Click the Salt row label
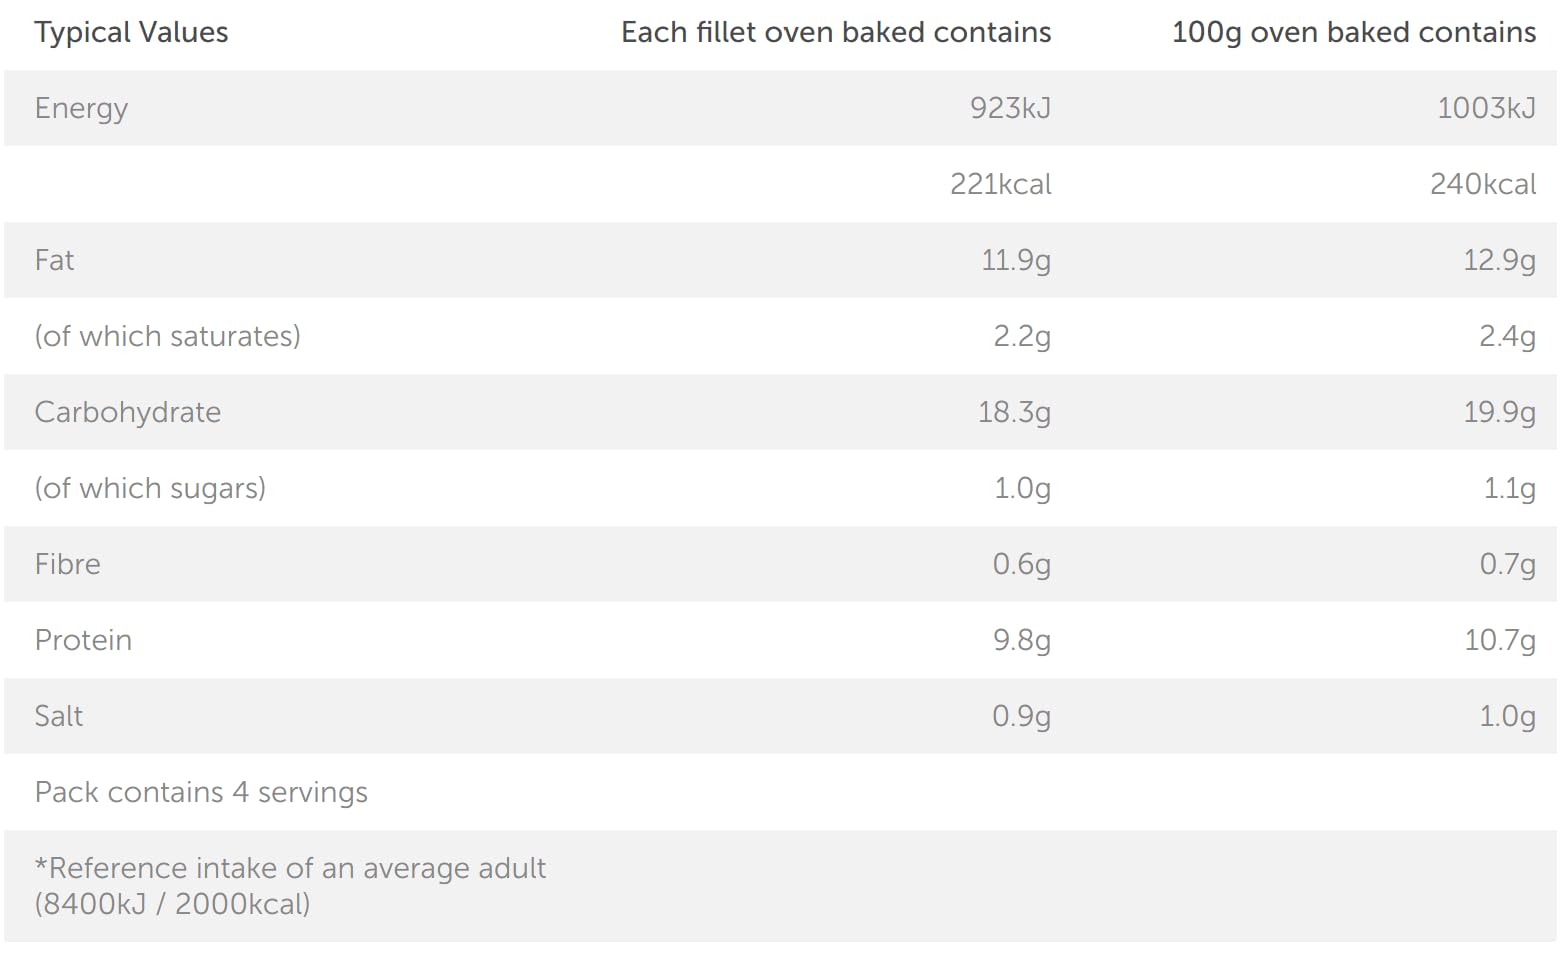1564x964 pixels. click(58, 716)
